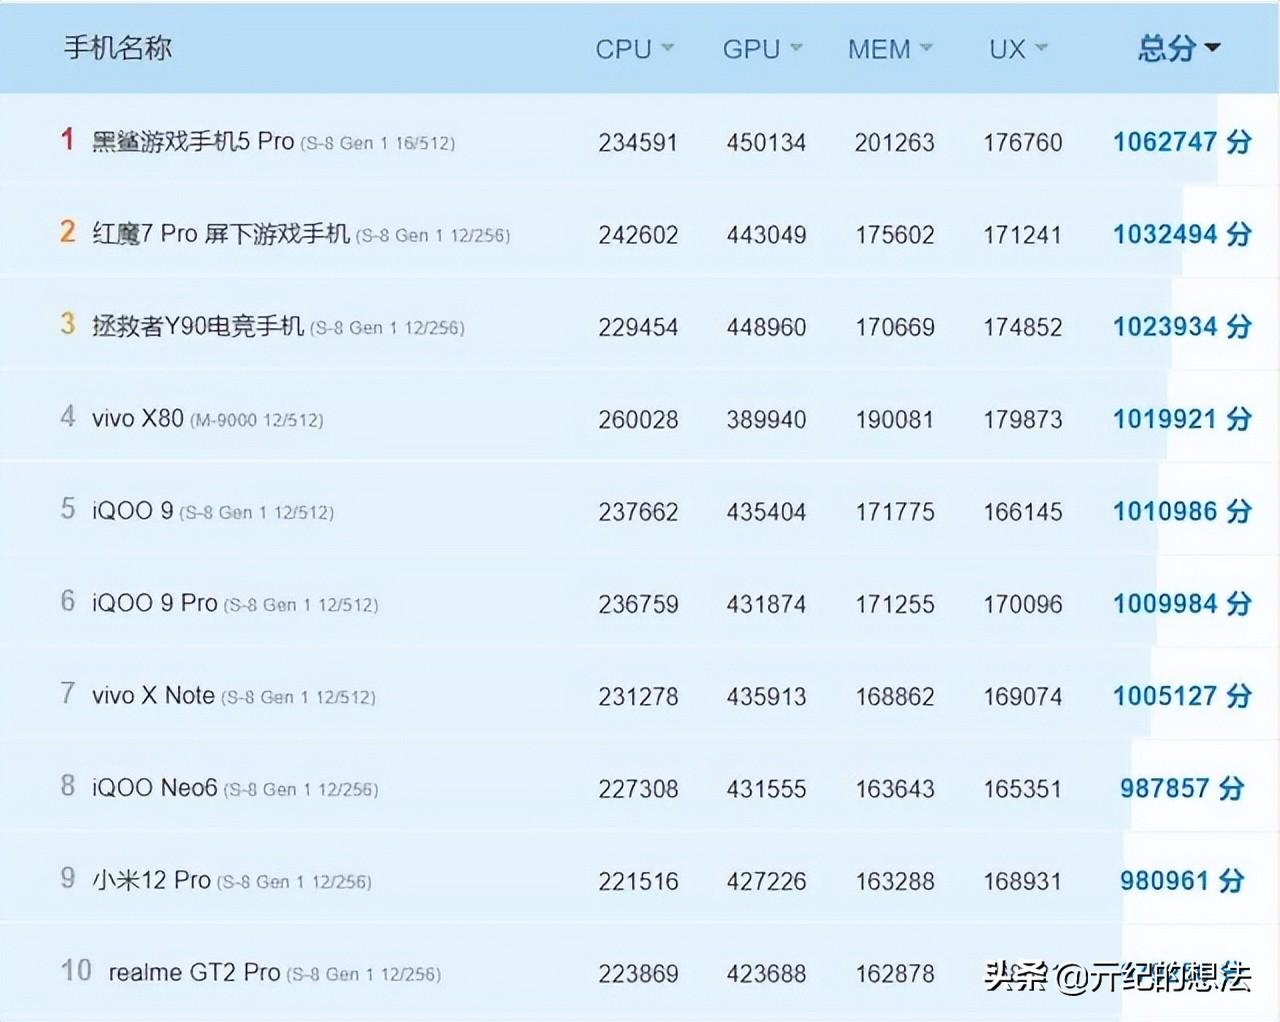Click UX score 179873
This screenshot has width=1280, height=1022.
pos(1022,420)
